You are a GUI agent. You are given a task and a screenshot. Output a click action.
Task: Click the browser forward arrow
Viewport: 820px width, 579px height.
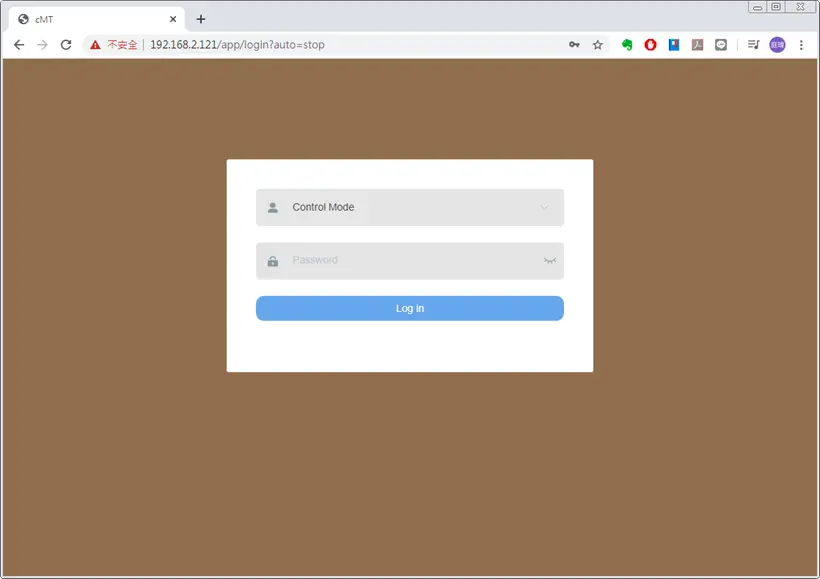(x=42, y=45)
